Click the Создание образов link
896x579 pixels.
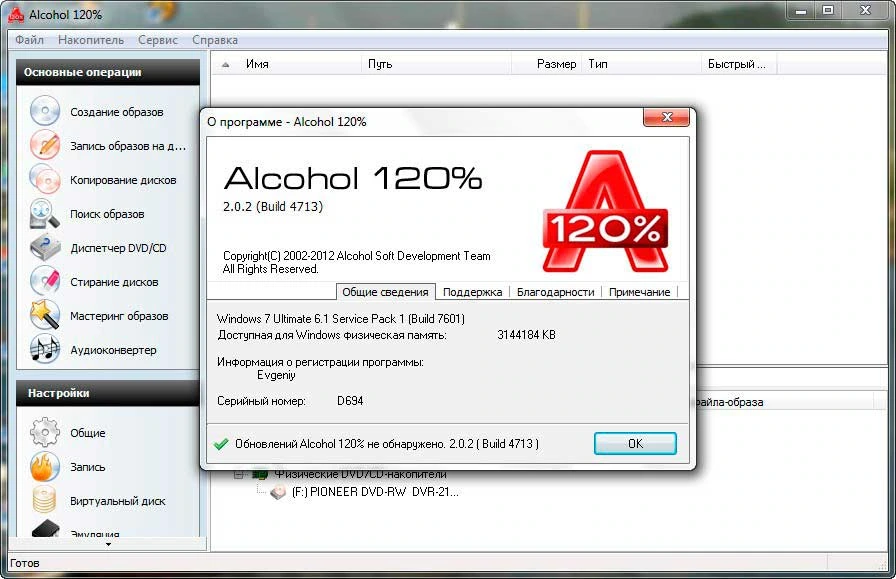click(x=117, y=112)
